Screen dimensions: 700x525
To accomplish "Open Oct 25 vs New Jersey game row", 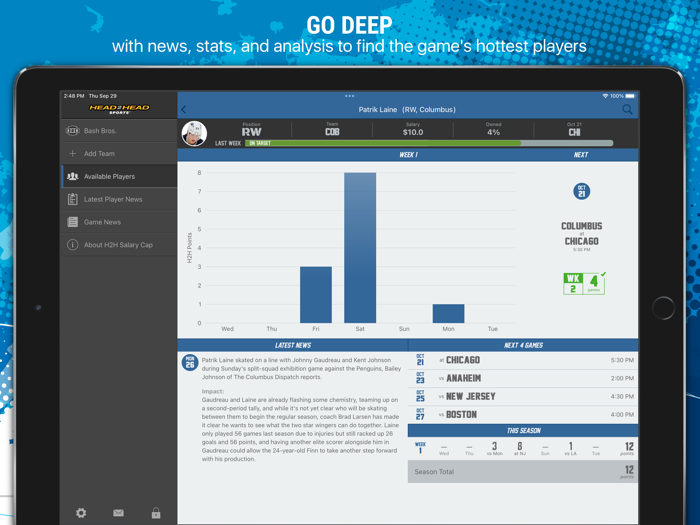I will [523, 396].
